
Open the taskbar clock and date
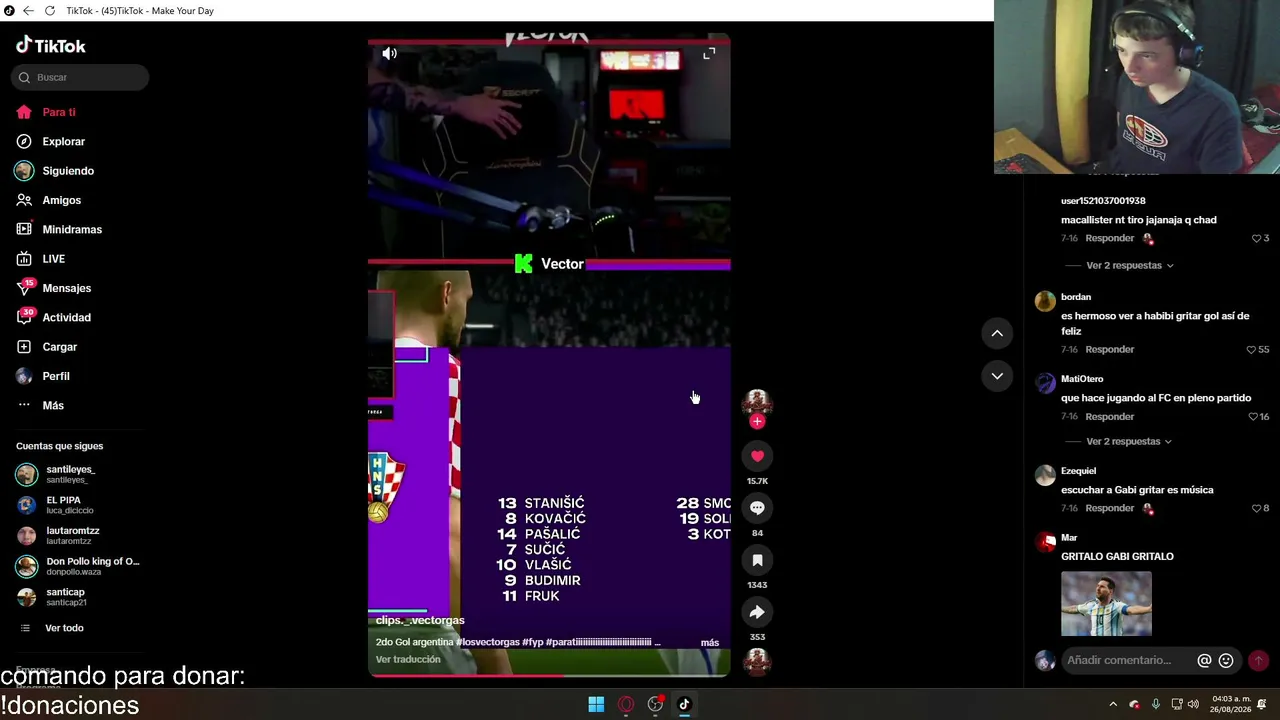(1231, 704)
